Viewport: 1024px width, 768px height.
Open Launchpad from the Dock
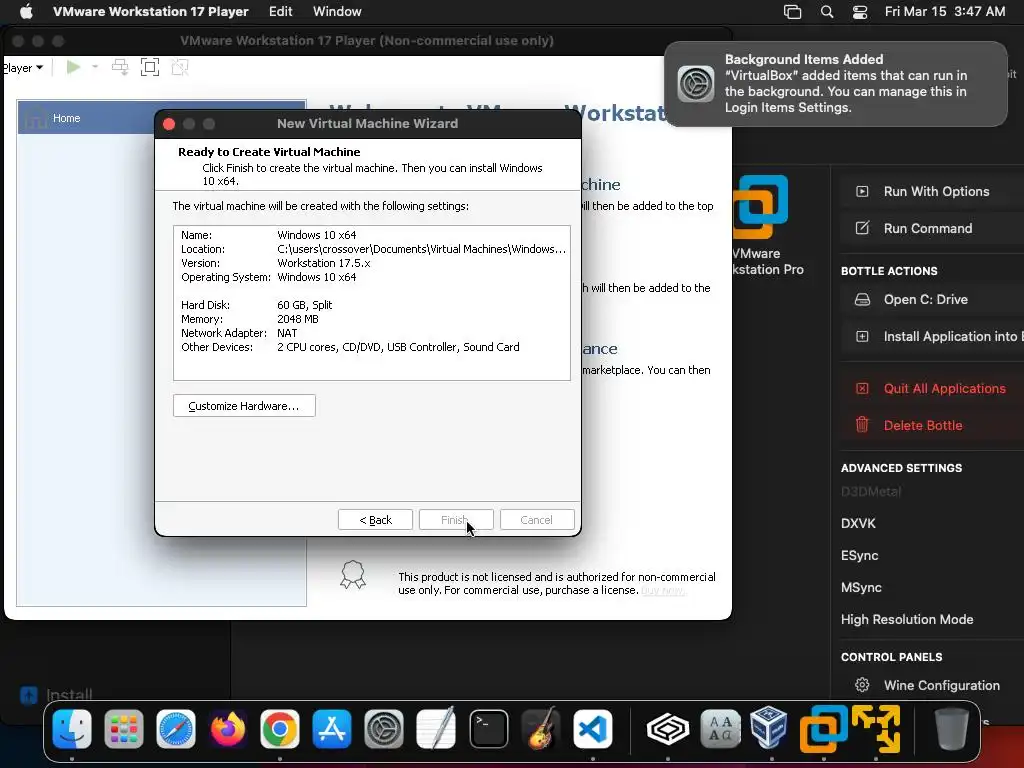[x=123, y=729]
